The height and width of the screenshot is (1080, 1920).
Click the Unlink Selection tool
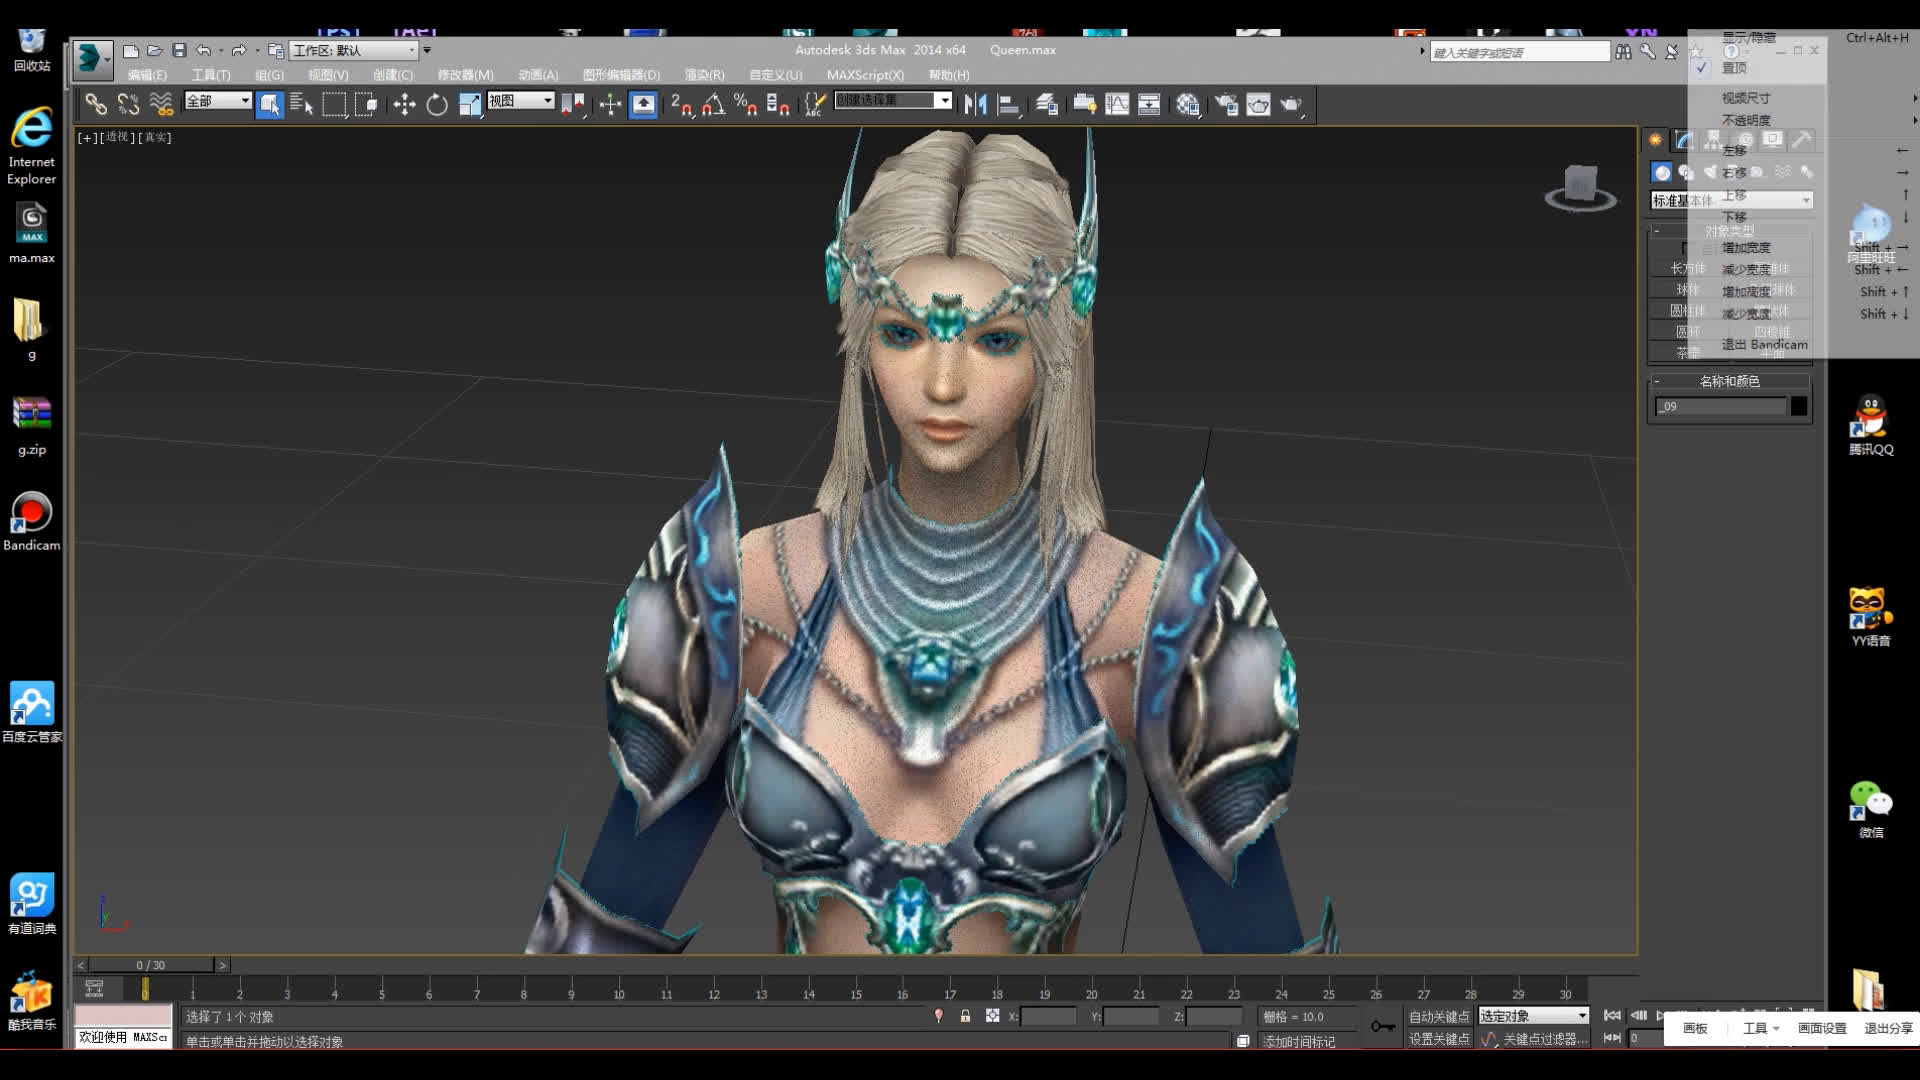[x=129, y=104]
